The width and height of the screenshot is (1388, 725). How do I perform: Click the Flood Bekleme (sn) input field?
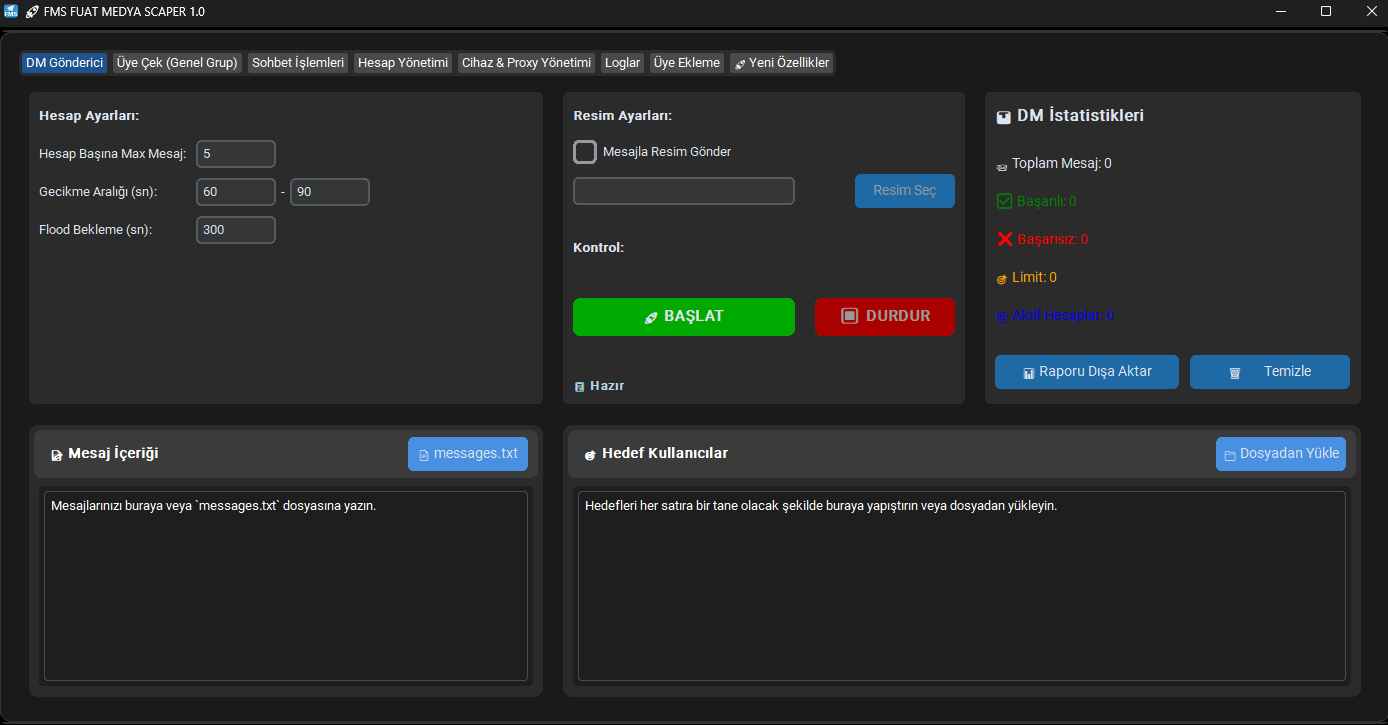point(235,230)
